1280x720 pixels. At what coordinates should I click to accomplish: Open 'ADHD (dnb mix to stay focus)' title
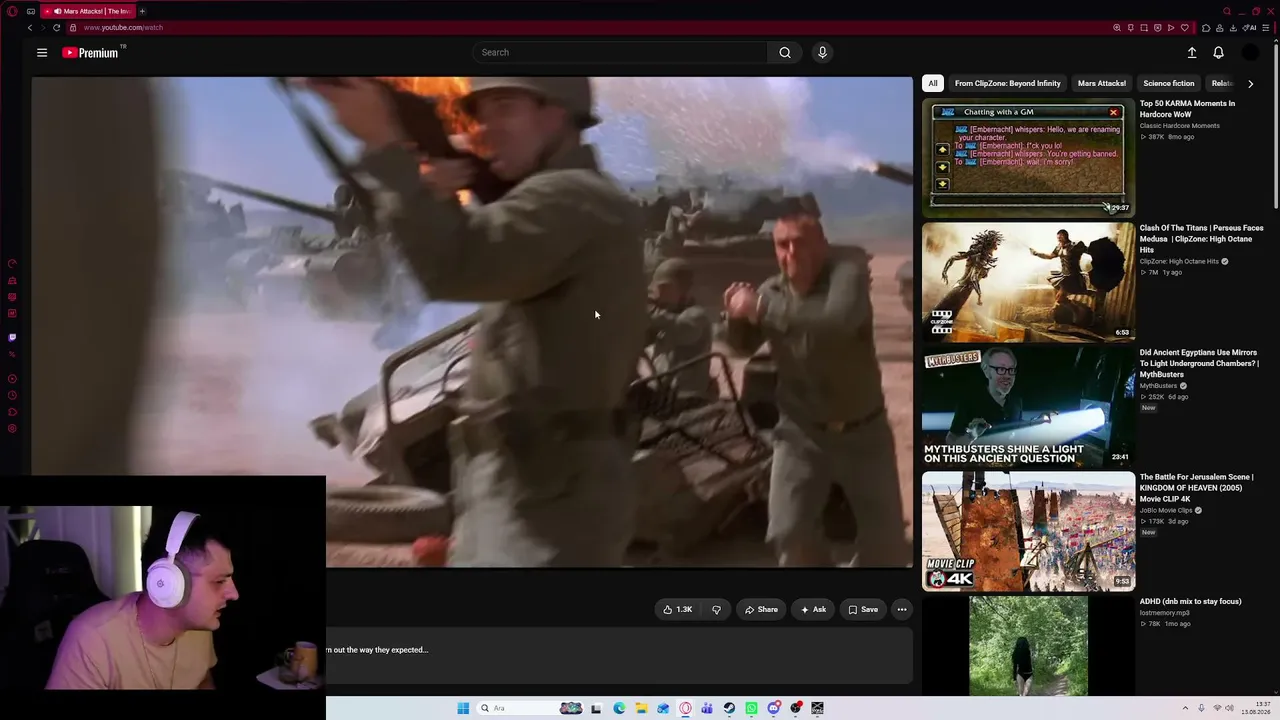(1190, 602)
